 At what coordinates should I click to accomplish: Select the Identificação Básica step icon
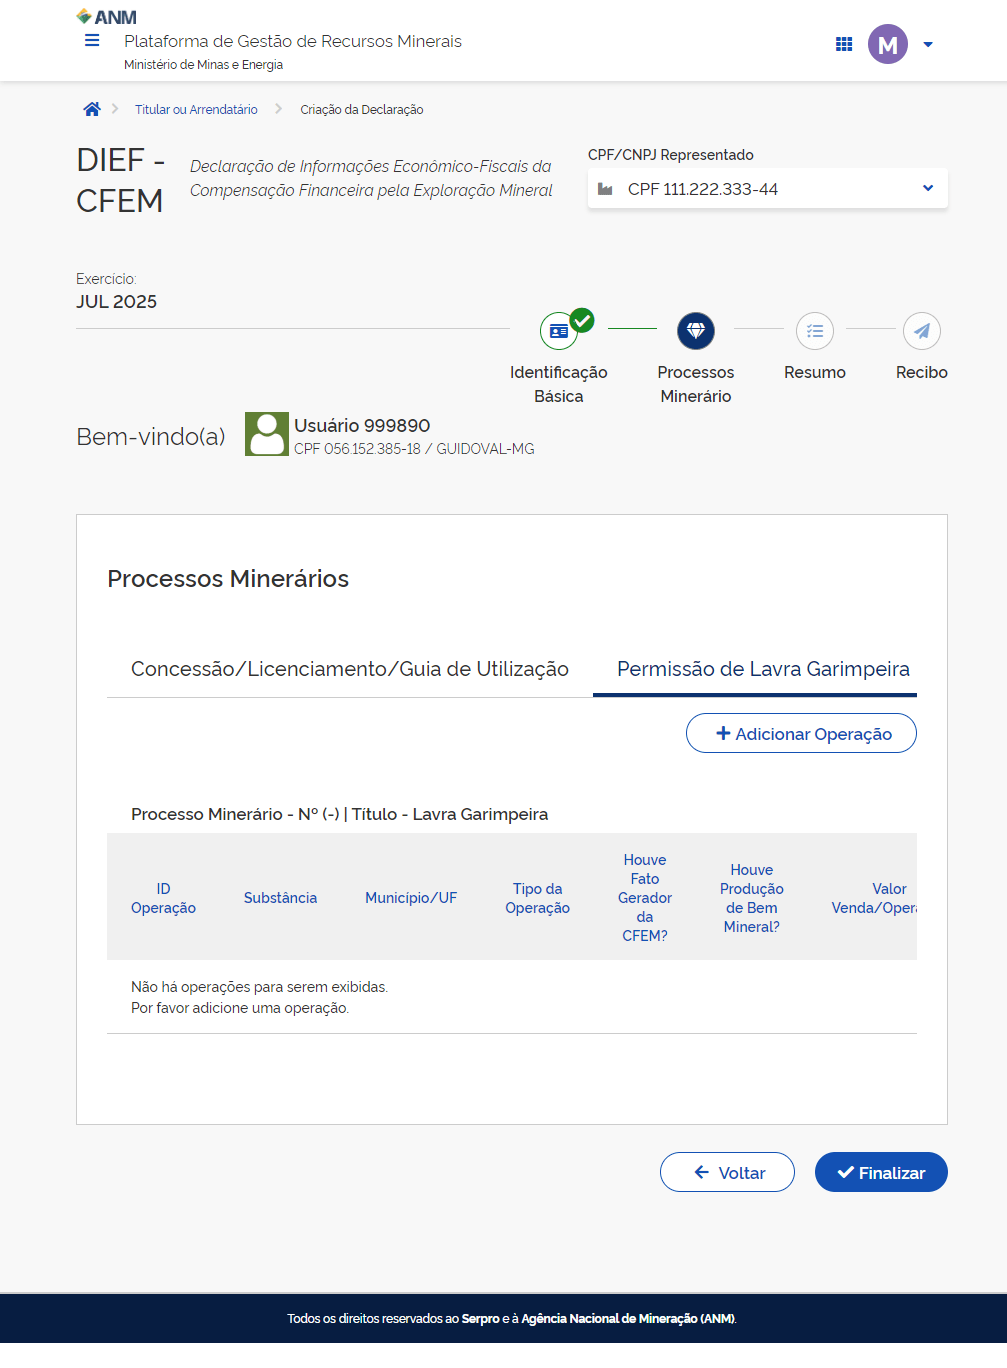click(x=559, y=331)
